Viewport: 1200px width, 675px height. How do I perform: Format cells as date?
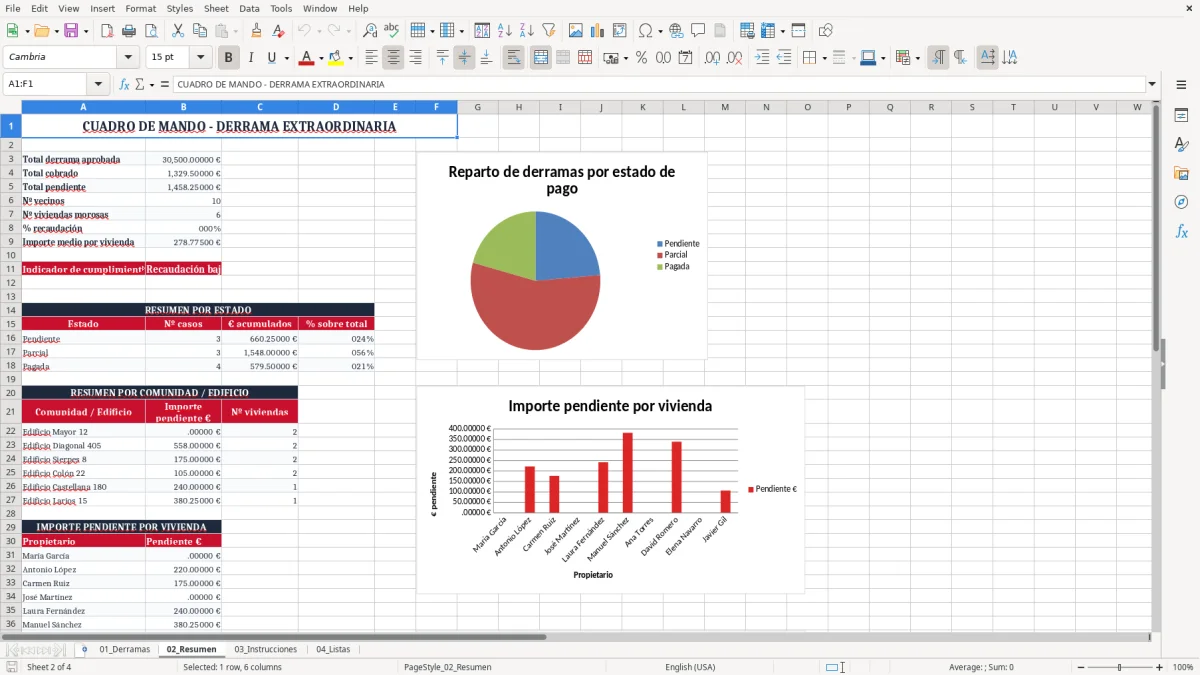click(685, 58)
